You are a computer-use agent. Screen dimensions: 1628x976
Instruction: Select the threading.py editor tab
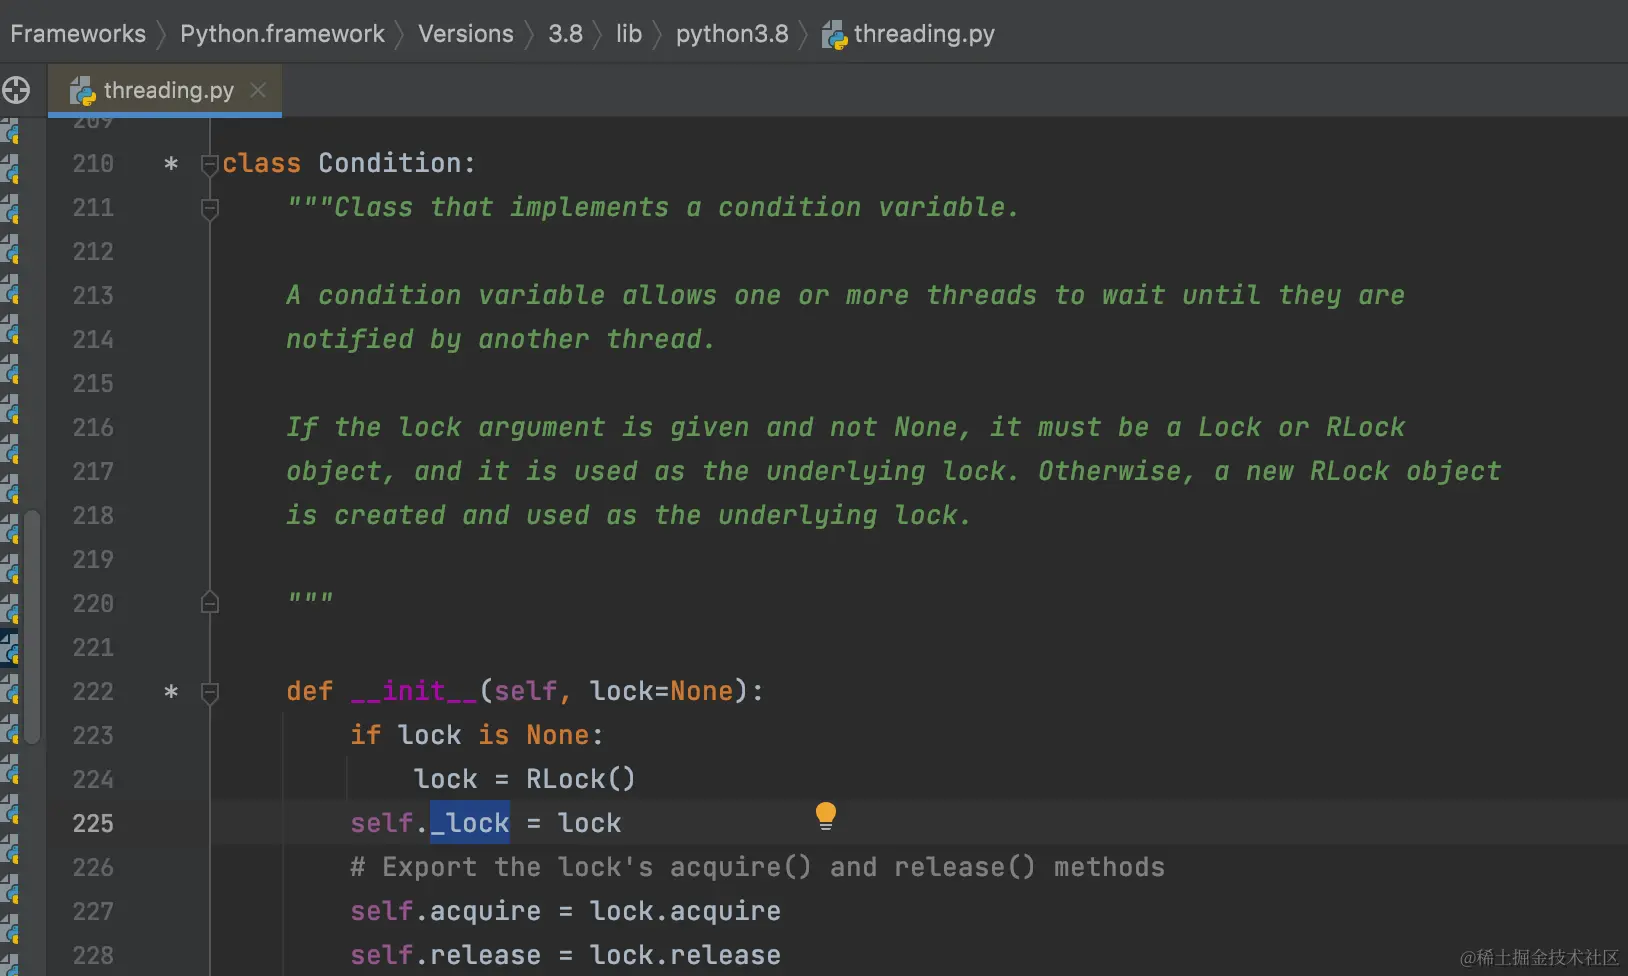pyautogui.click(x=168, y=91)
